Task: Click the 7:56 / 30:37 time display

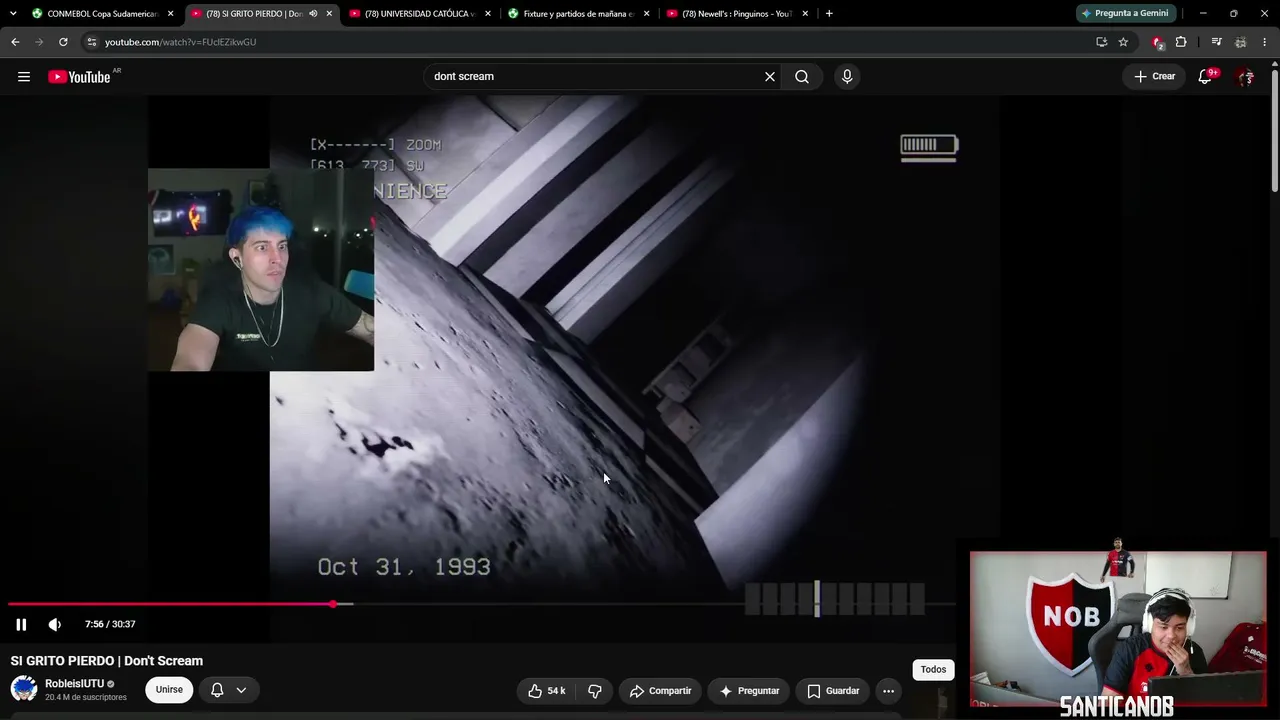Action: (x=110, y=625)
